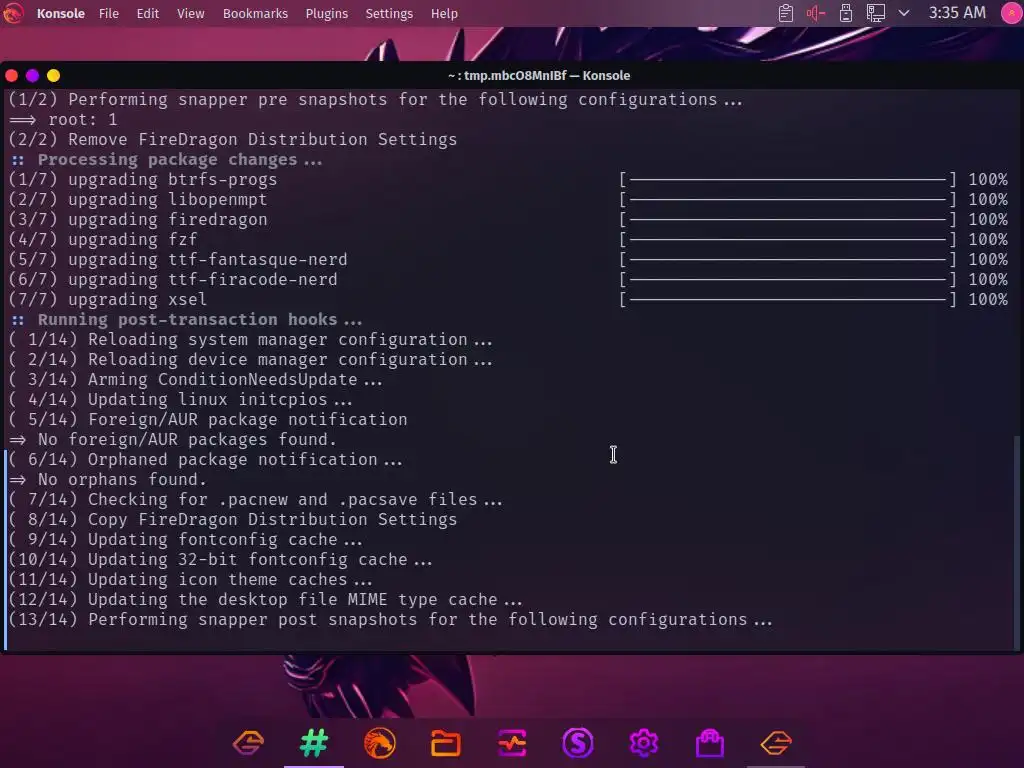Open the system monitor pulse dock icon
Screen dimensions: 1024x768
pos(512,743)
